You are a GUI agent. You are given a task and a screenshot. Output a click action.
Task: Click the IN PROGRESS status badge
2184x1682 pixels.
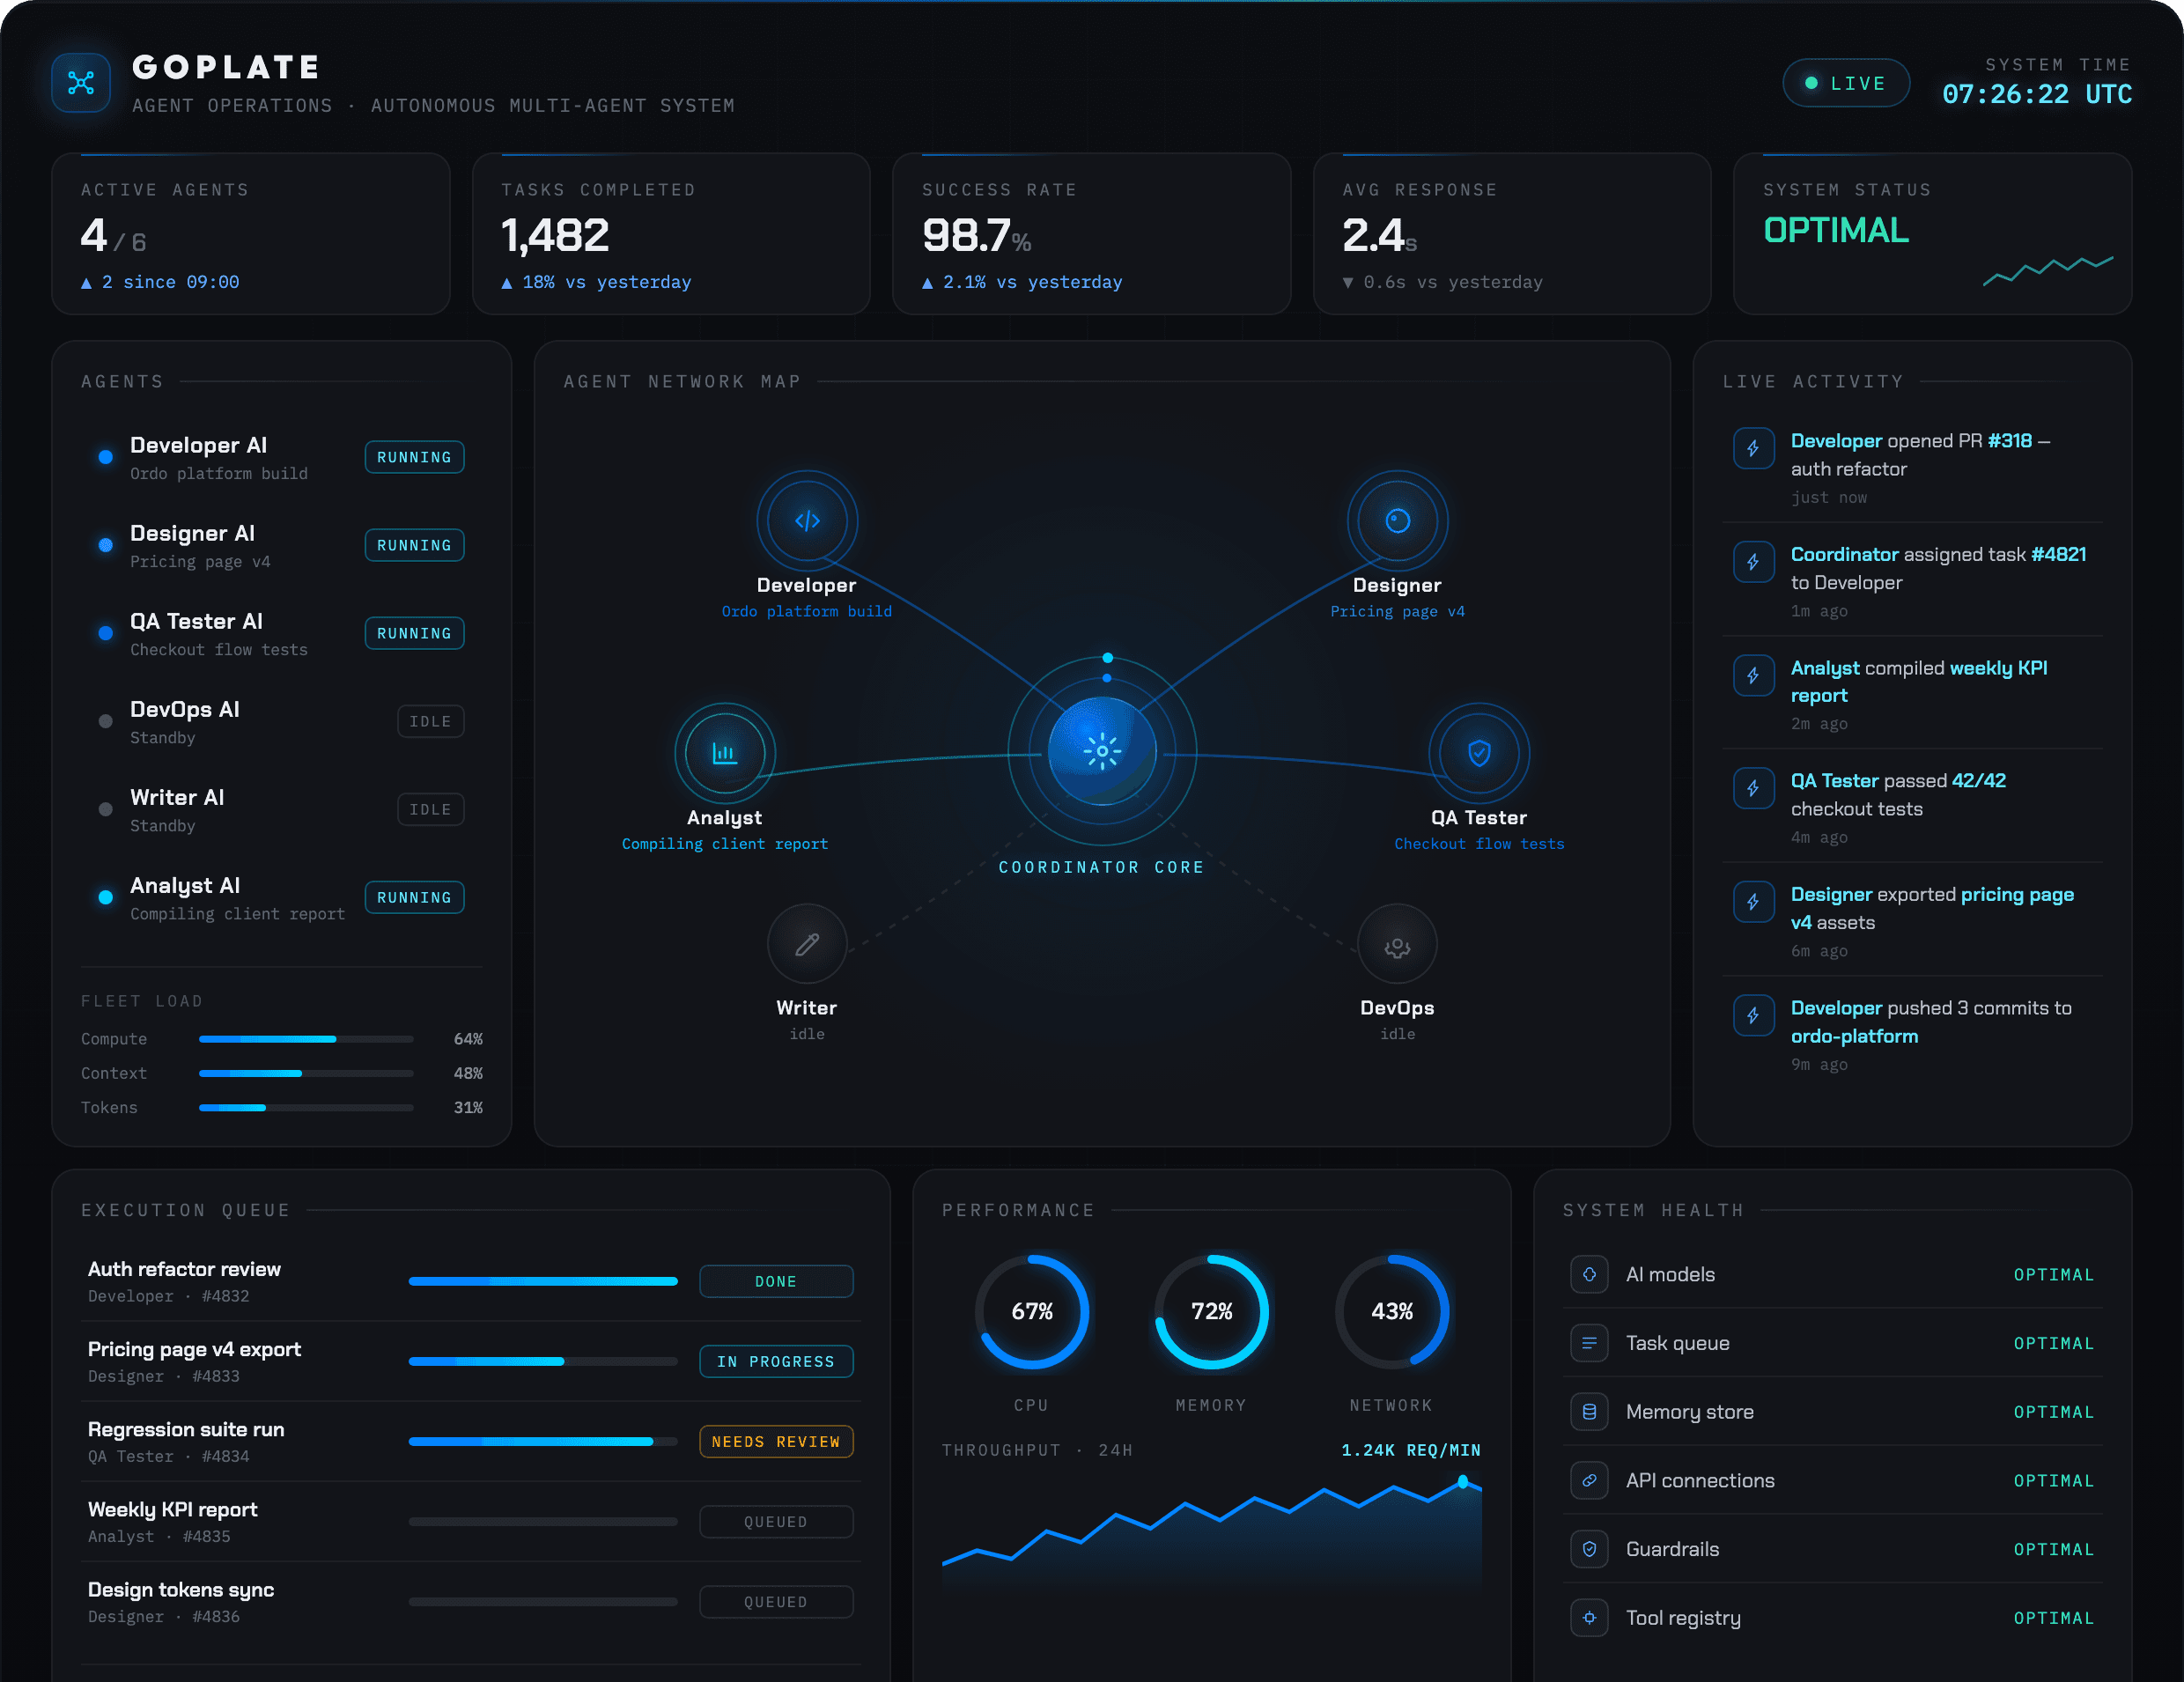click(776, 1361)
